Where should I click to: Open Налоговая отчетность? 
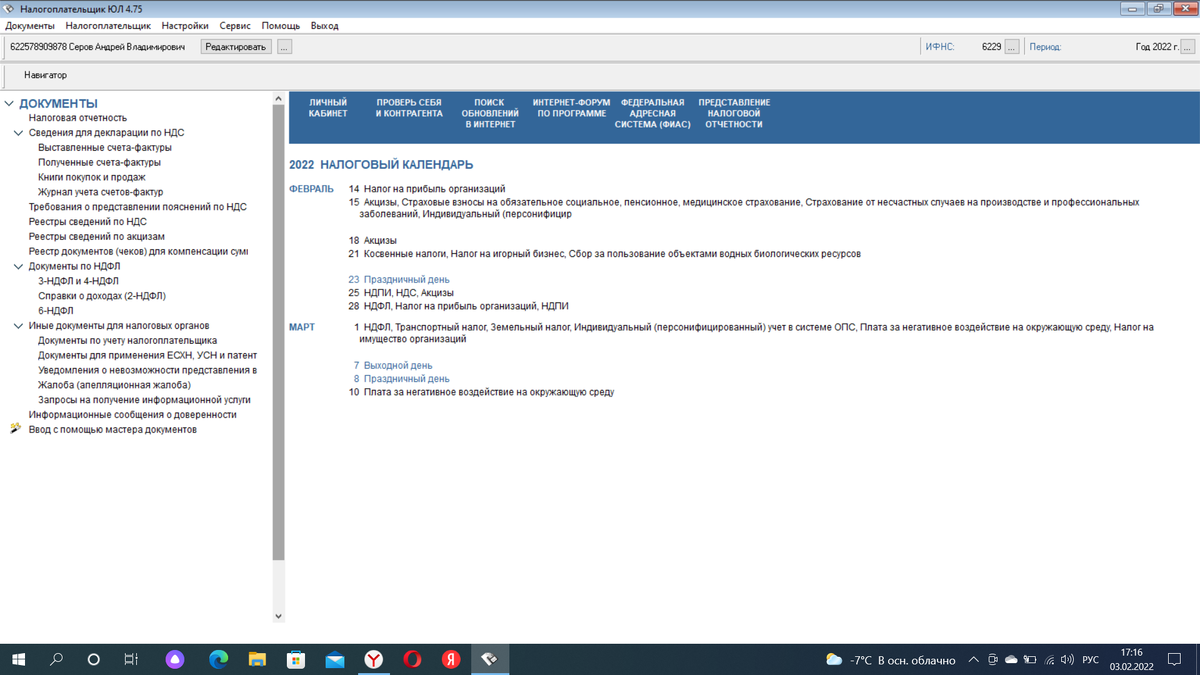[78, 118]
